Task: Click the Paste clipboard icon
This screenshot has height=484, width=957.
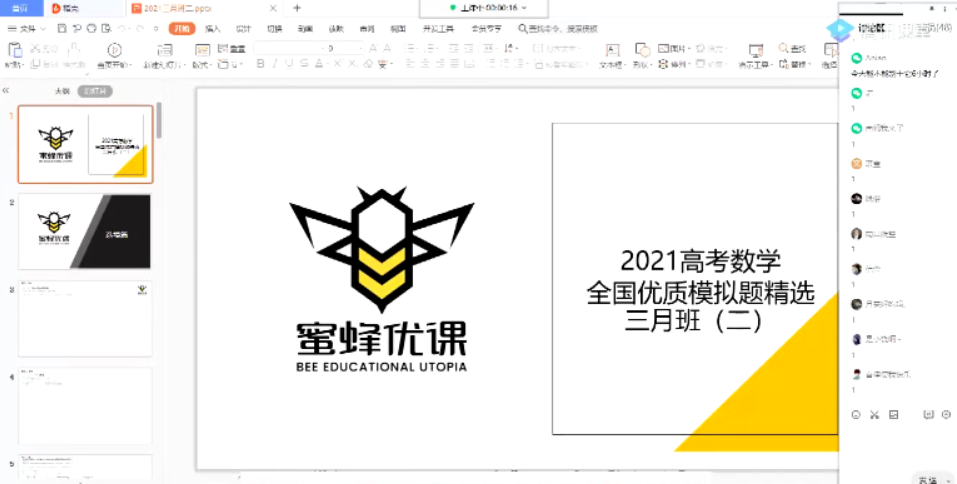Action: point(14,50)
